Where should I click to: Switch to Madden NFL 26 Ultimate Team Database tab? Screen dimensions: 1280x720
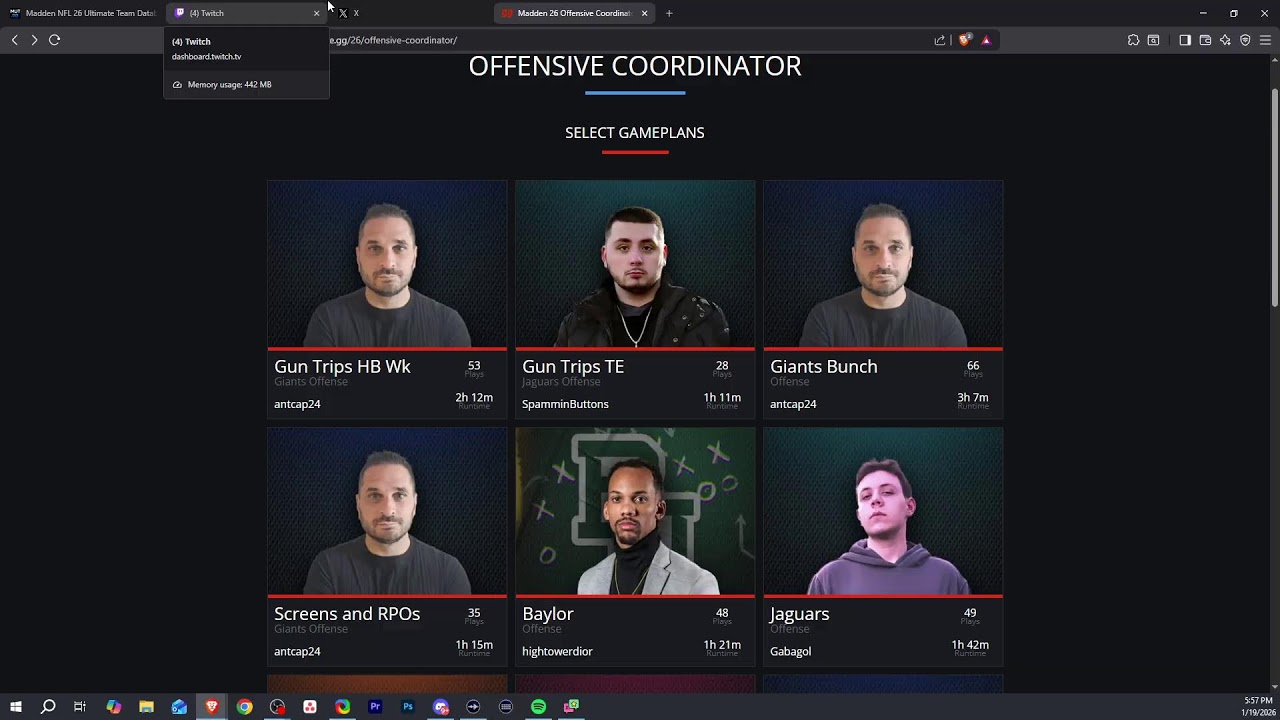(83, 13)
